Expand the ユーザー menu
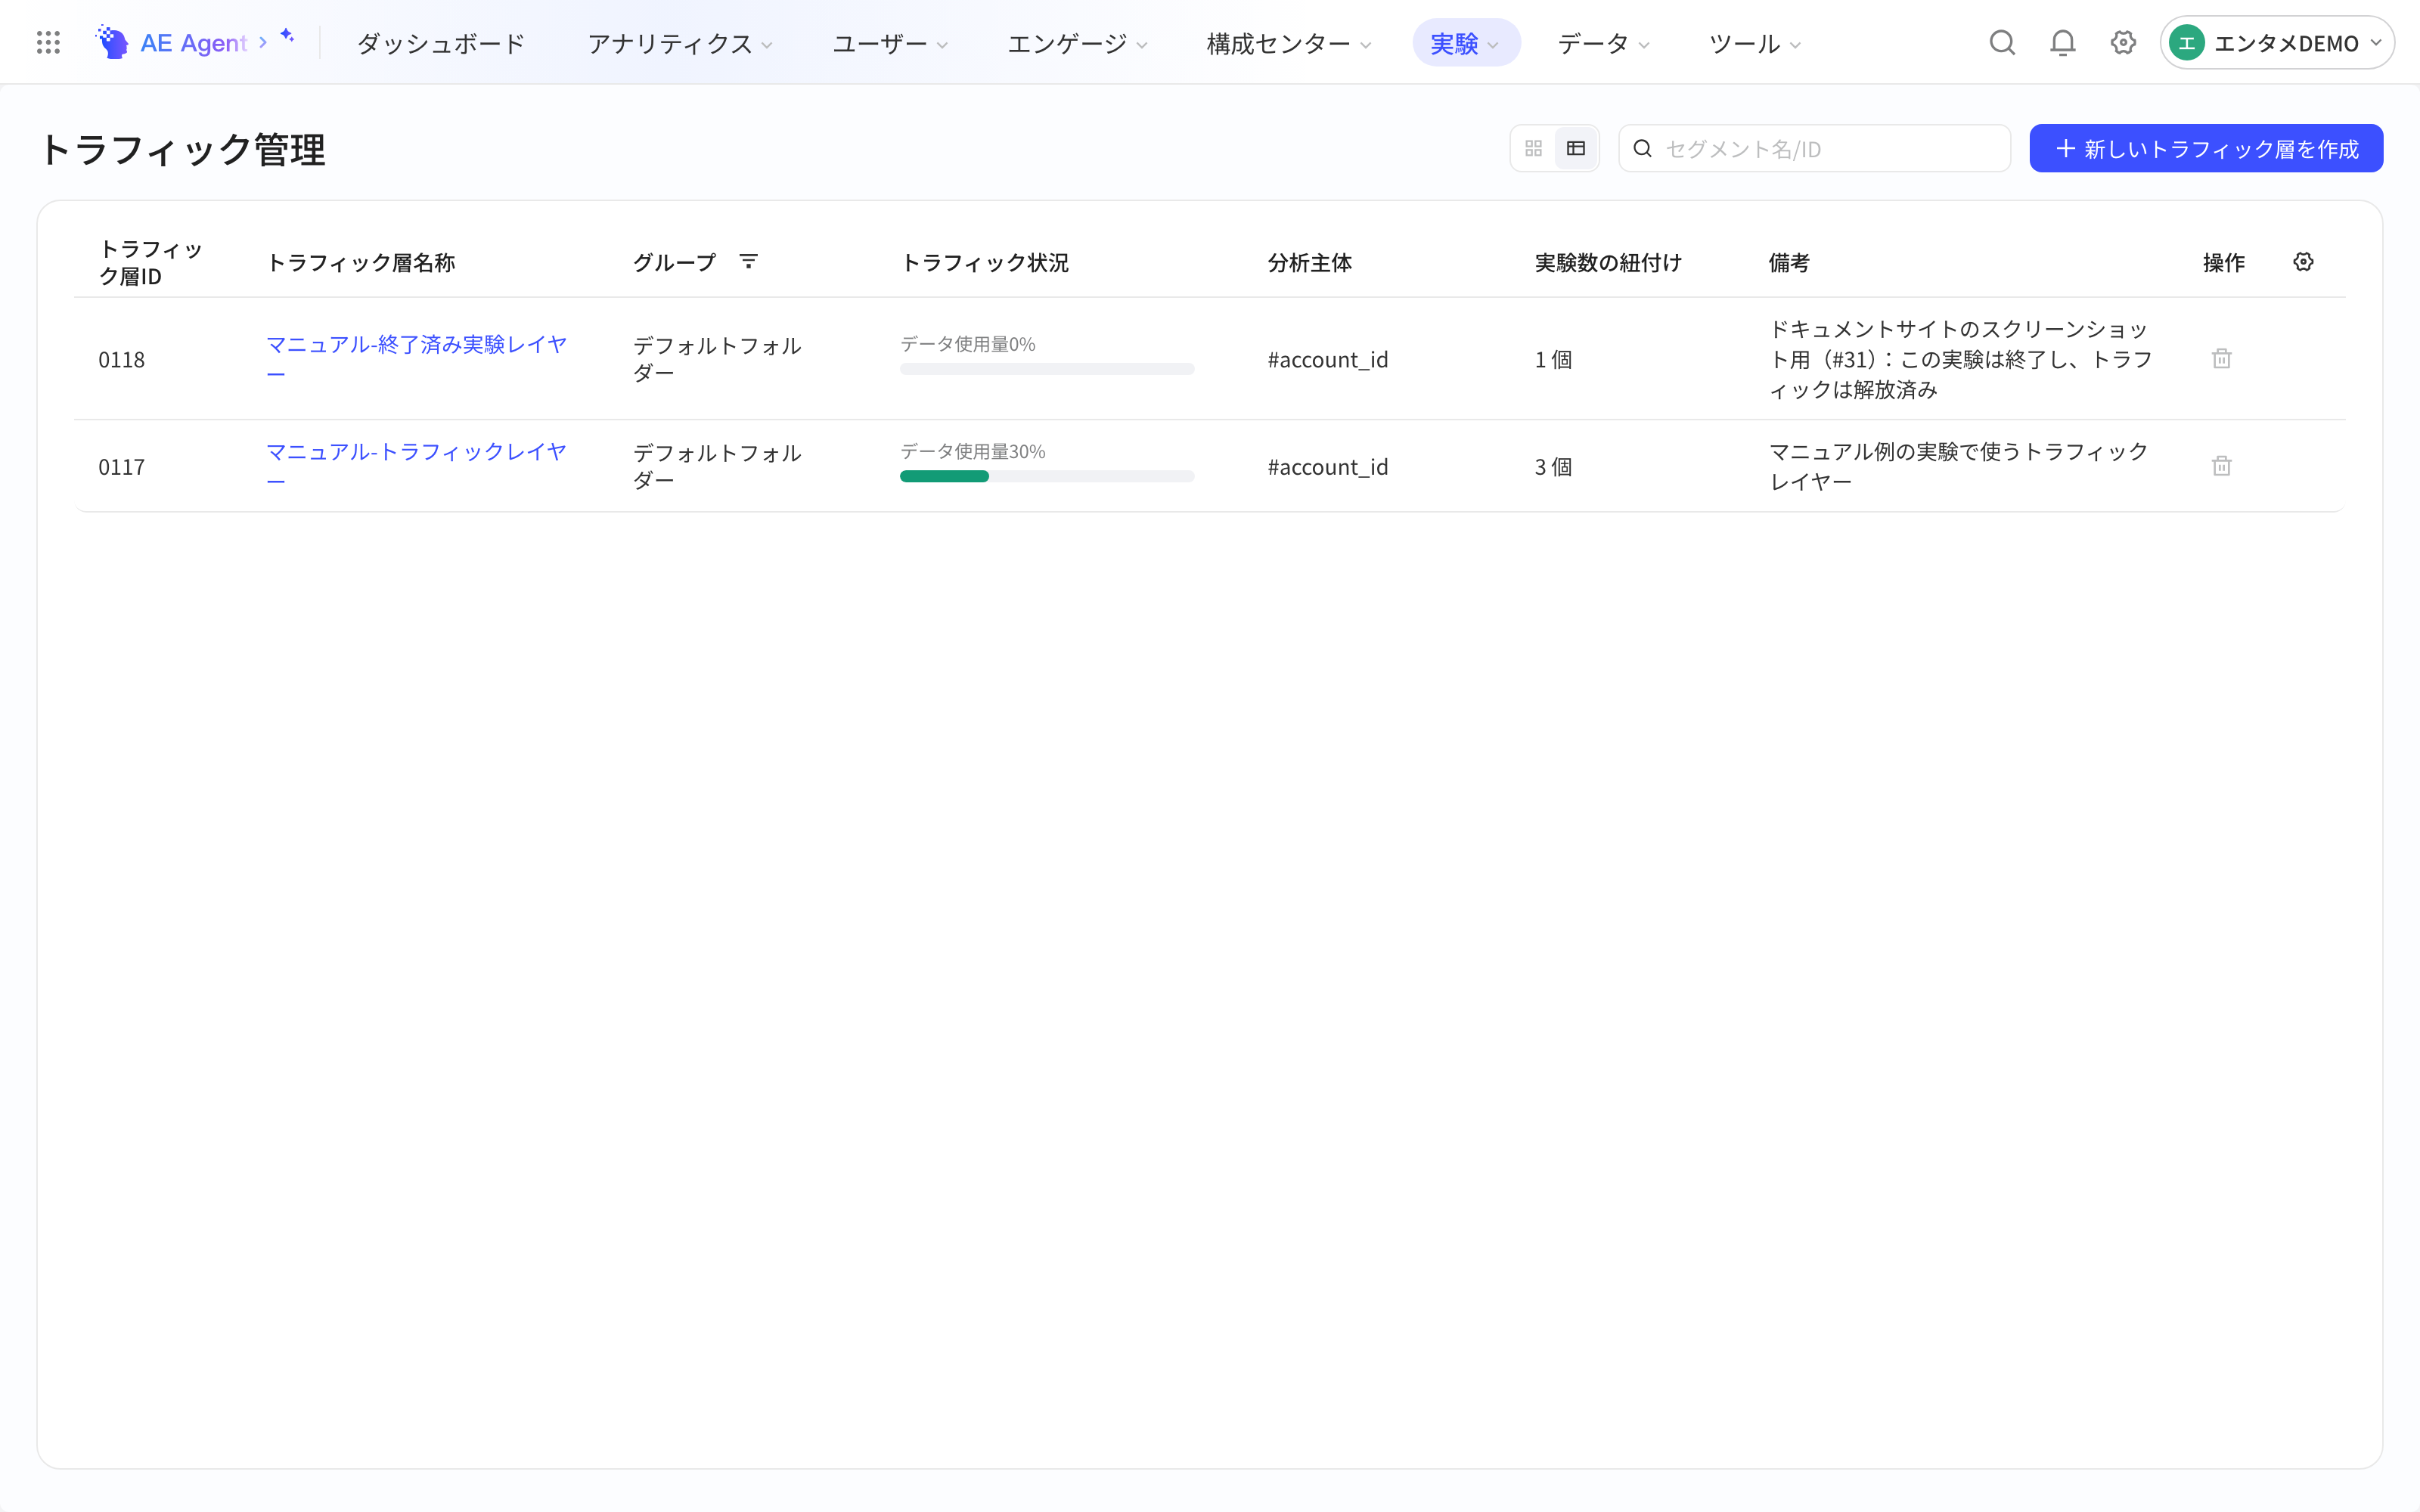 [x=890, y=44]
